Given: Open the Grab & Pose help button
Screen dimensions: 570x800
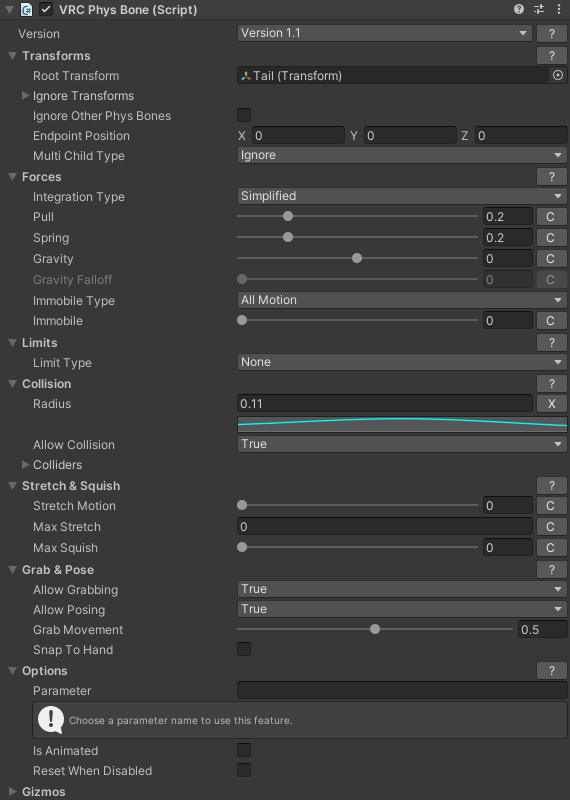Looking at the screenshot, I should coord(552,569).
